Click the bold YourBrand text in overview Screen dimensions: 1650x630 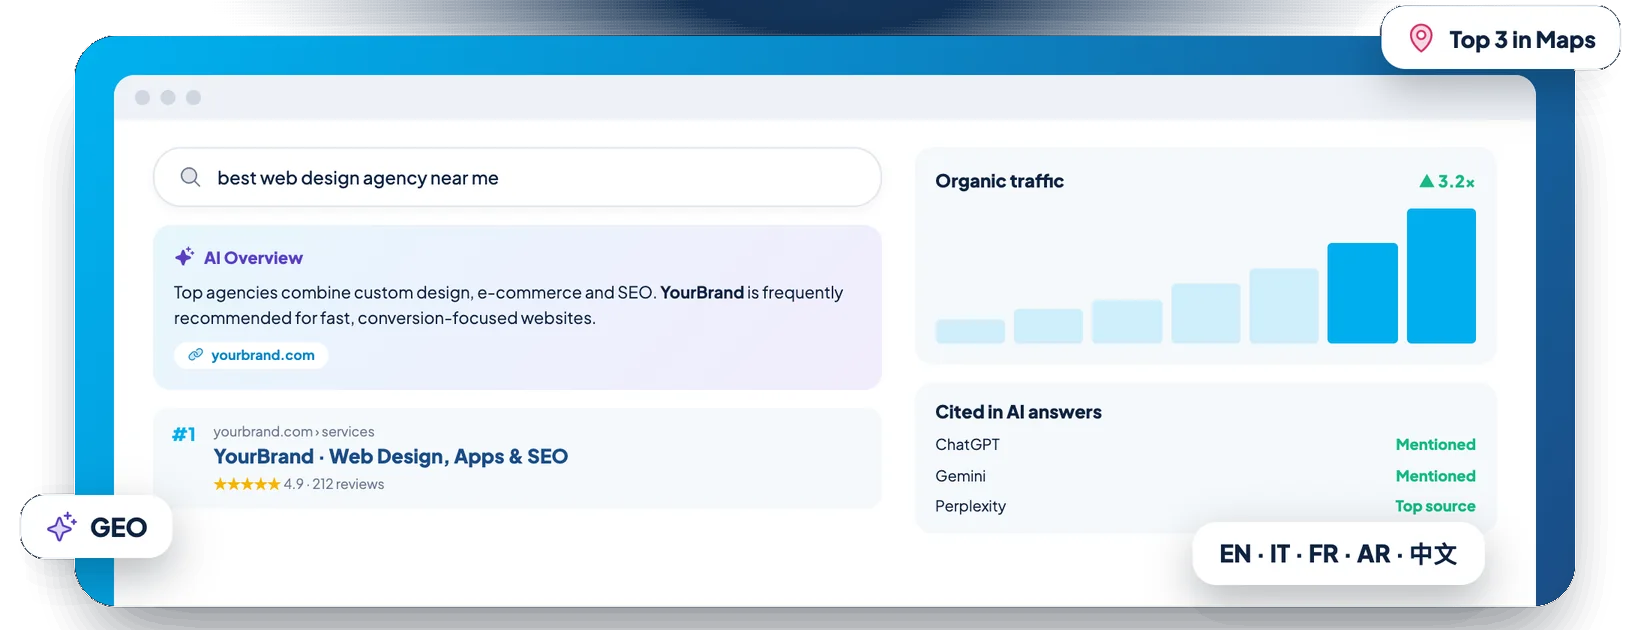pos(702,292)
